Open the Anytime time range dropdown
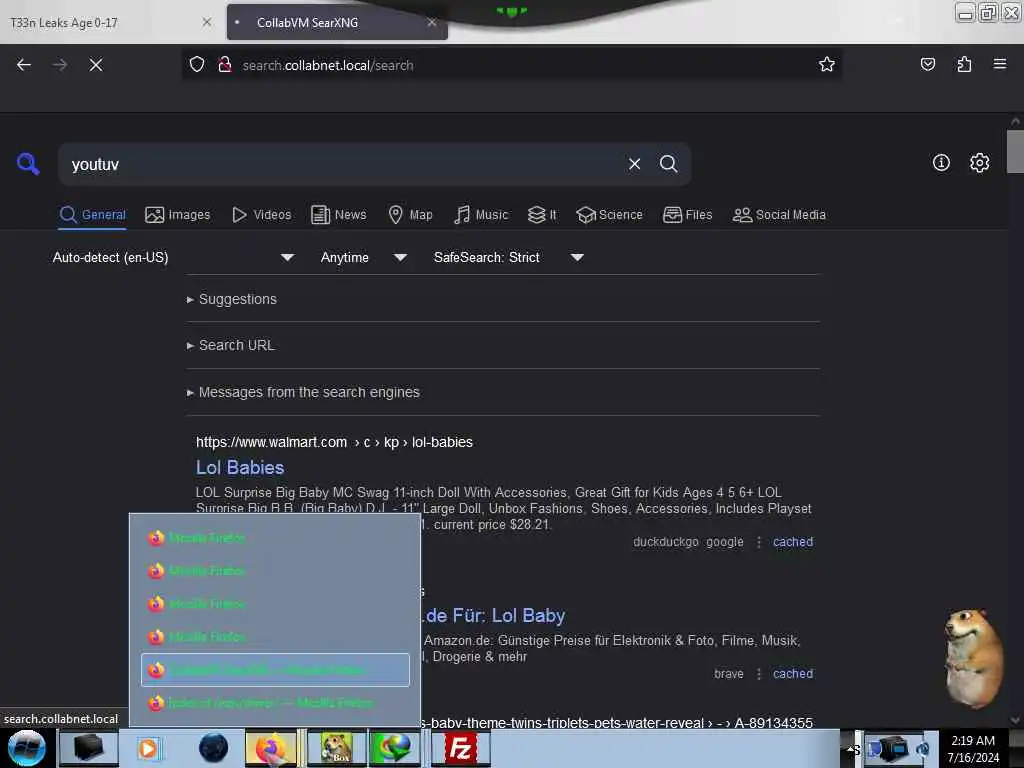 coord(364,257)
